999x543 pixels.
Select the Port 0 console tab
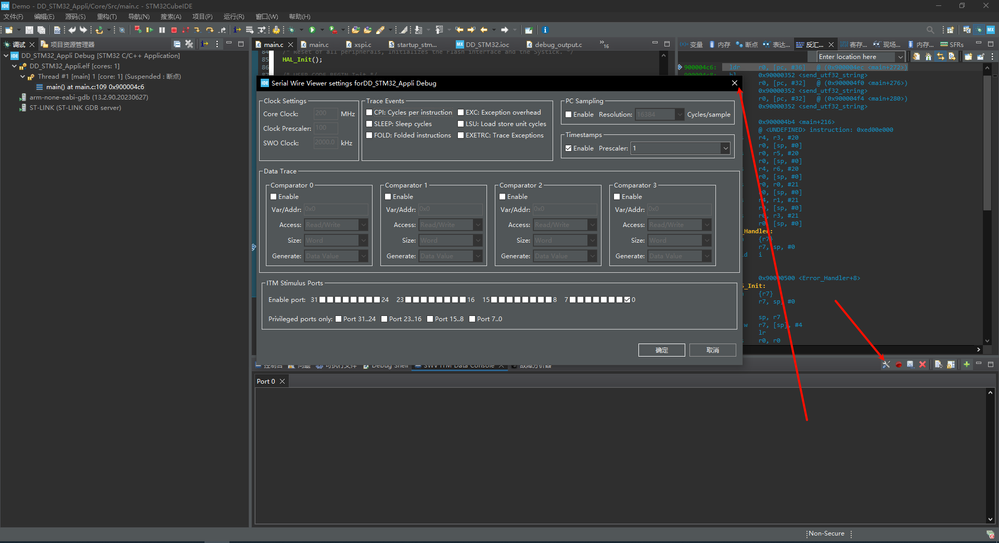point(266,381)
